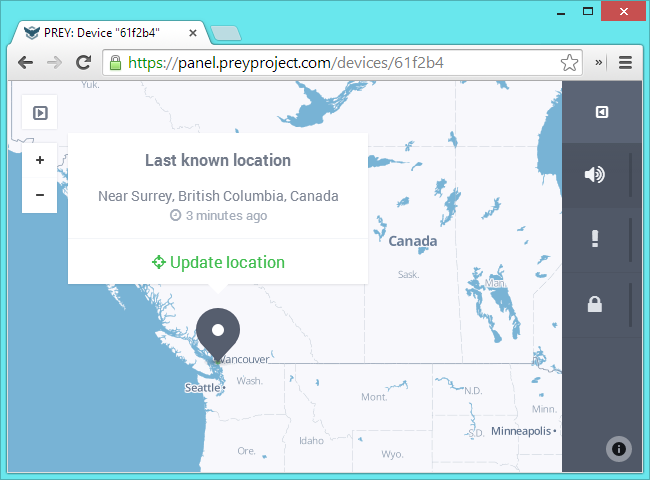Reload the Prey panel page

pyautogui.click(x=83, y=63)
